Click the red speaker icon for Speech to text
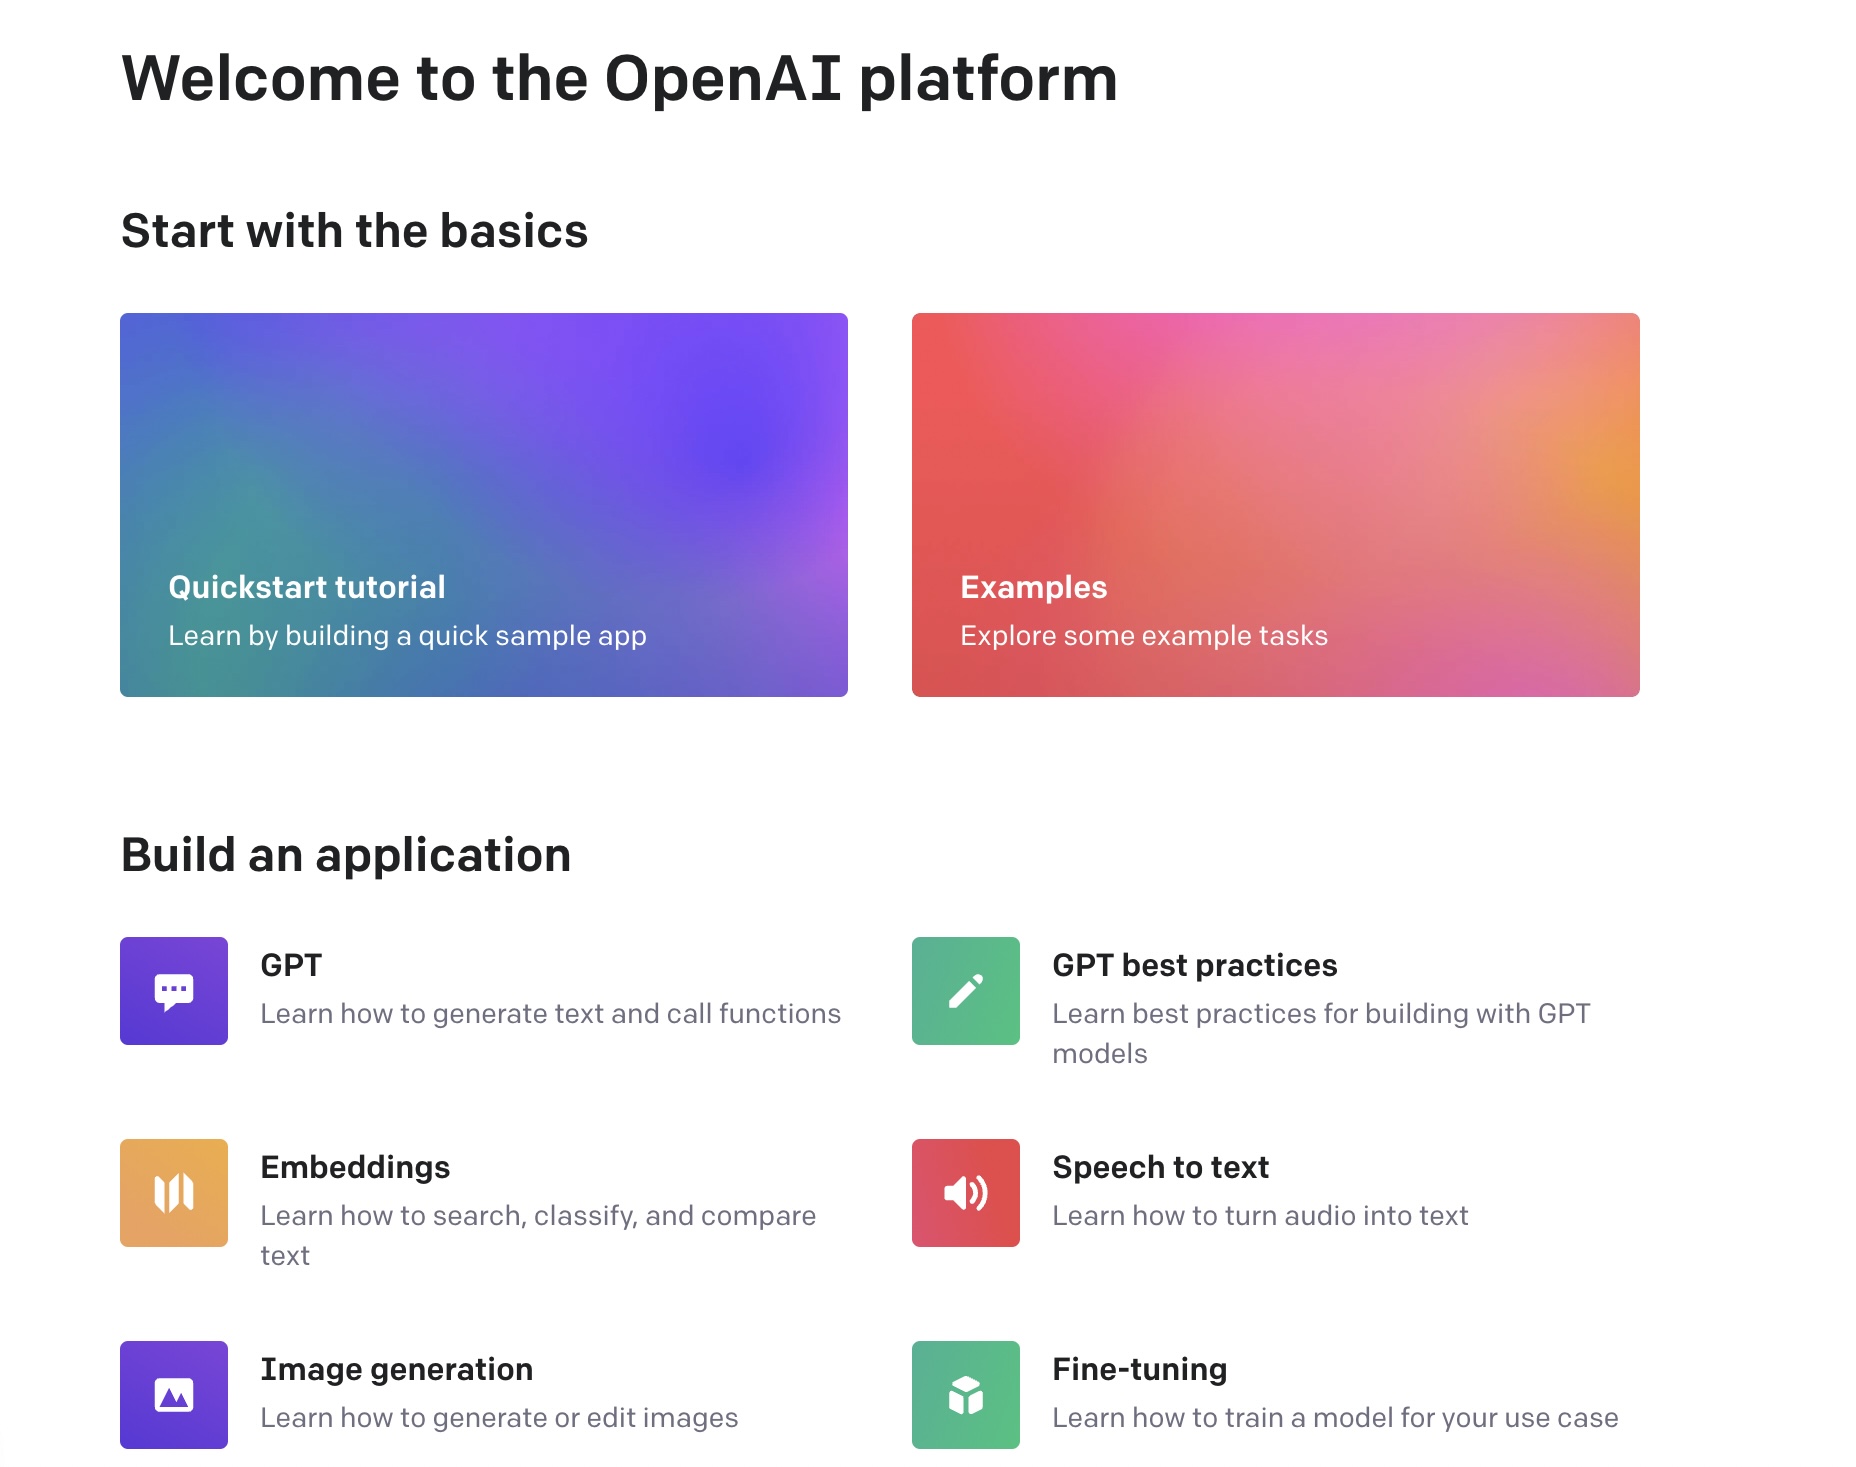The width and height of the screenshot is (1856, 1467). pos(965,1193)
